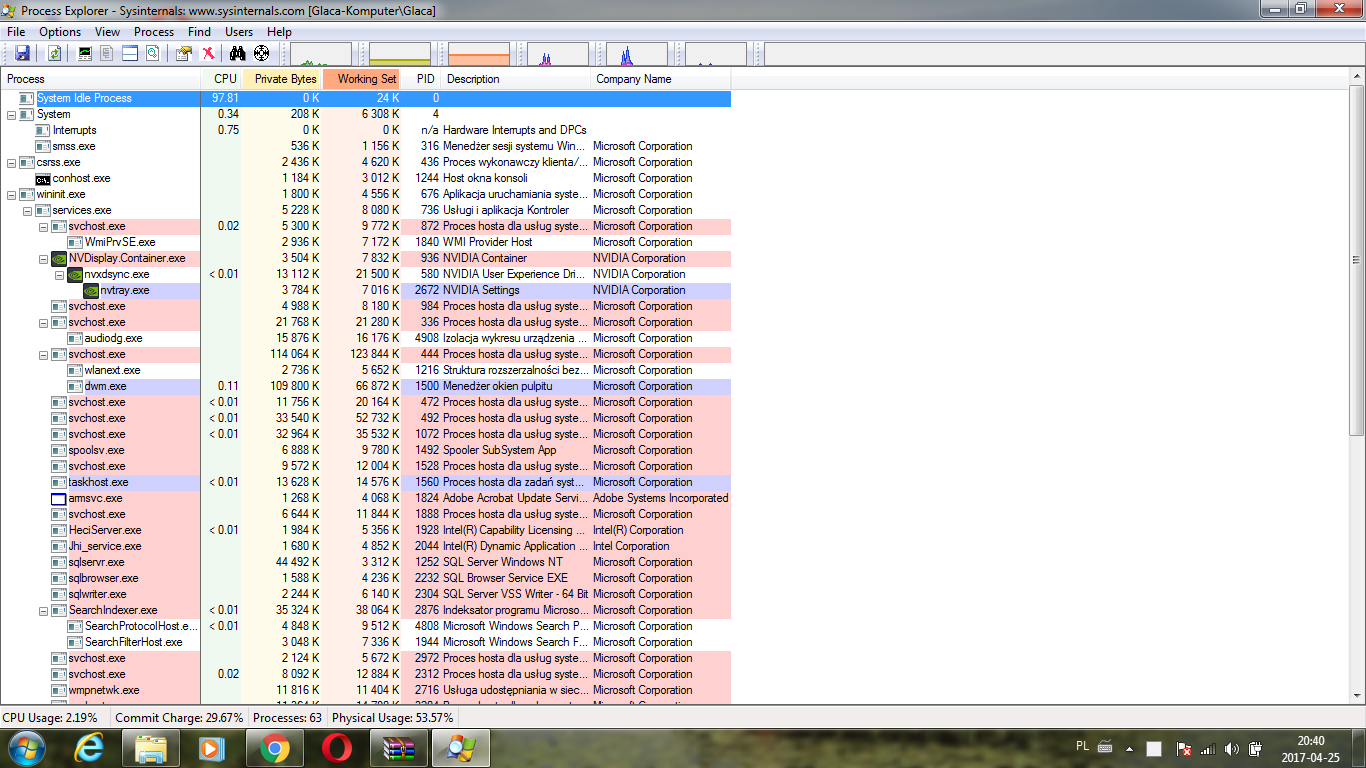Open Google Chrome from the taskbar

coord(275,748)
